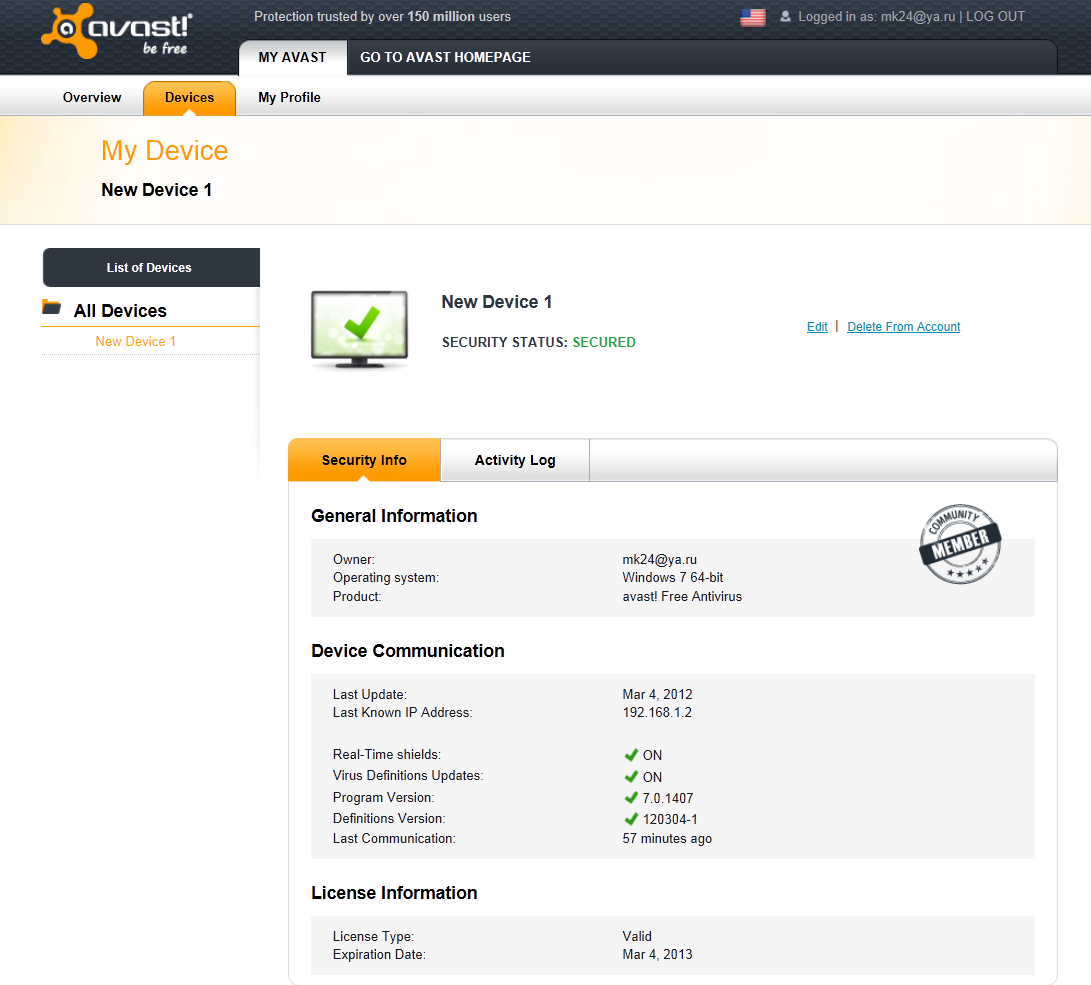Click the LOG OUT link
This screenshot has height=985, width=1091.
(x=995, y=17)
